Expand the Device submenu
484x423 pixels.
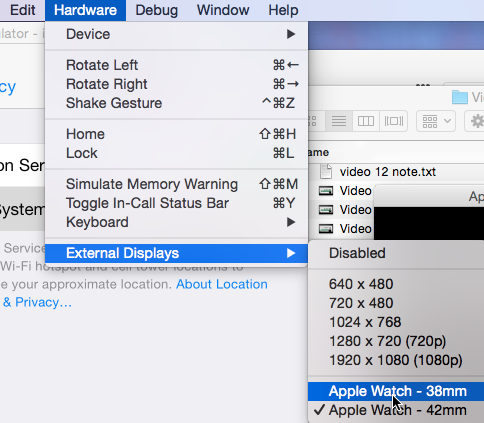click(176, 34)
